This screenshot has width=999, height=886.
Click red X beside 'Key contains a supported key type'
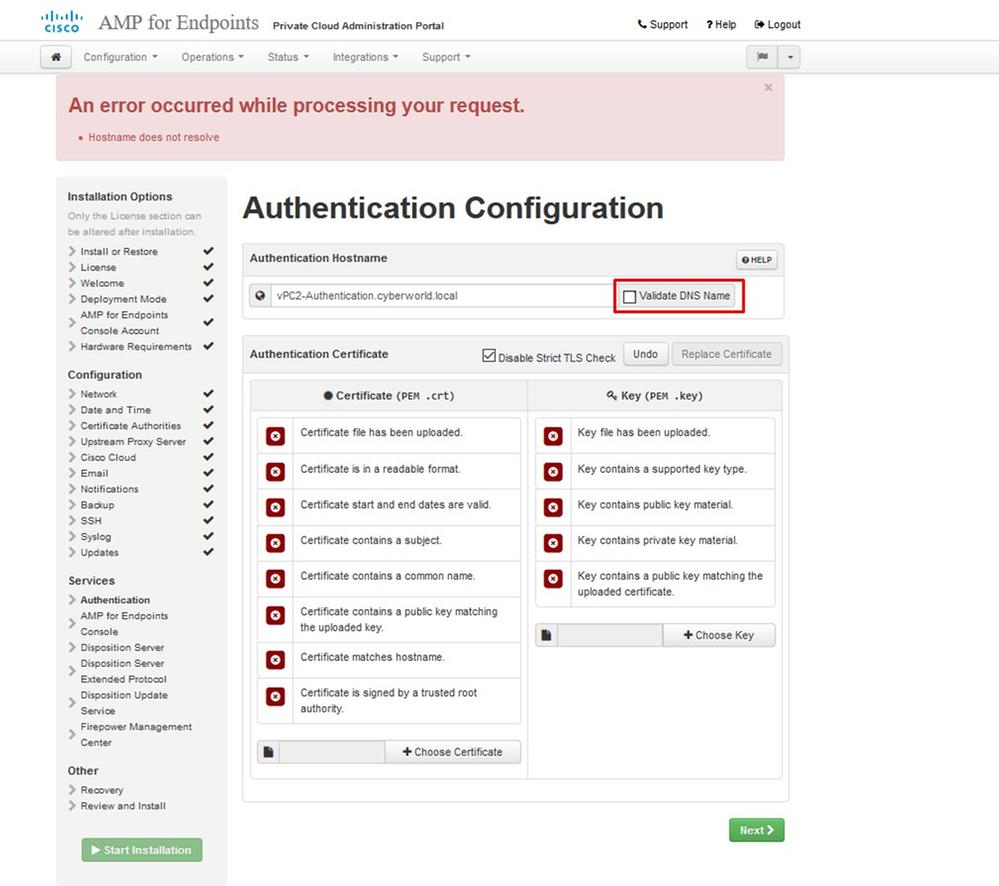(x=553, y=472)
